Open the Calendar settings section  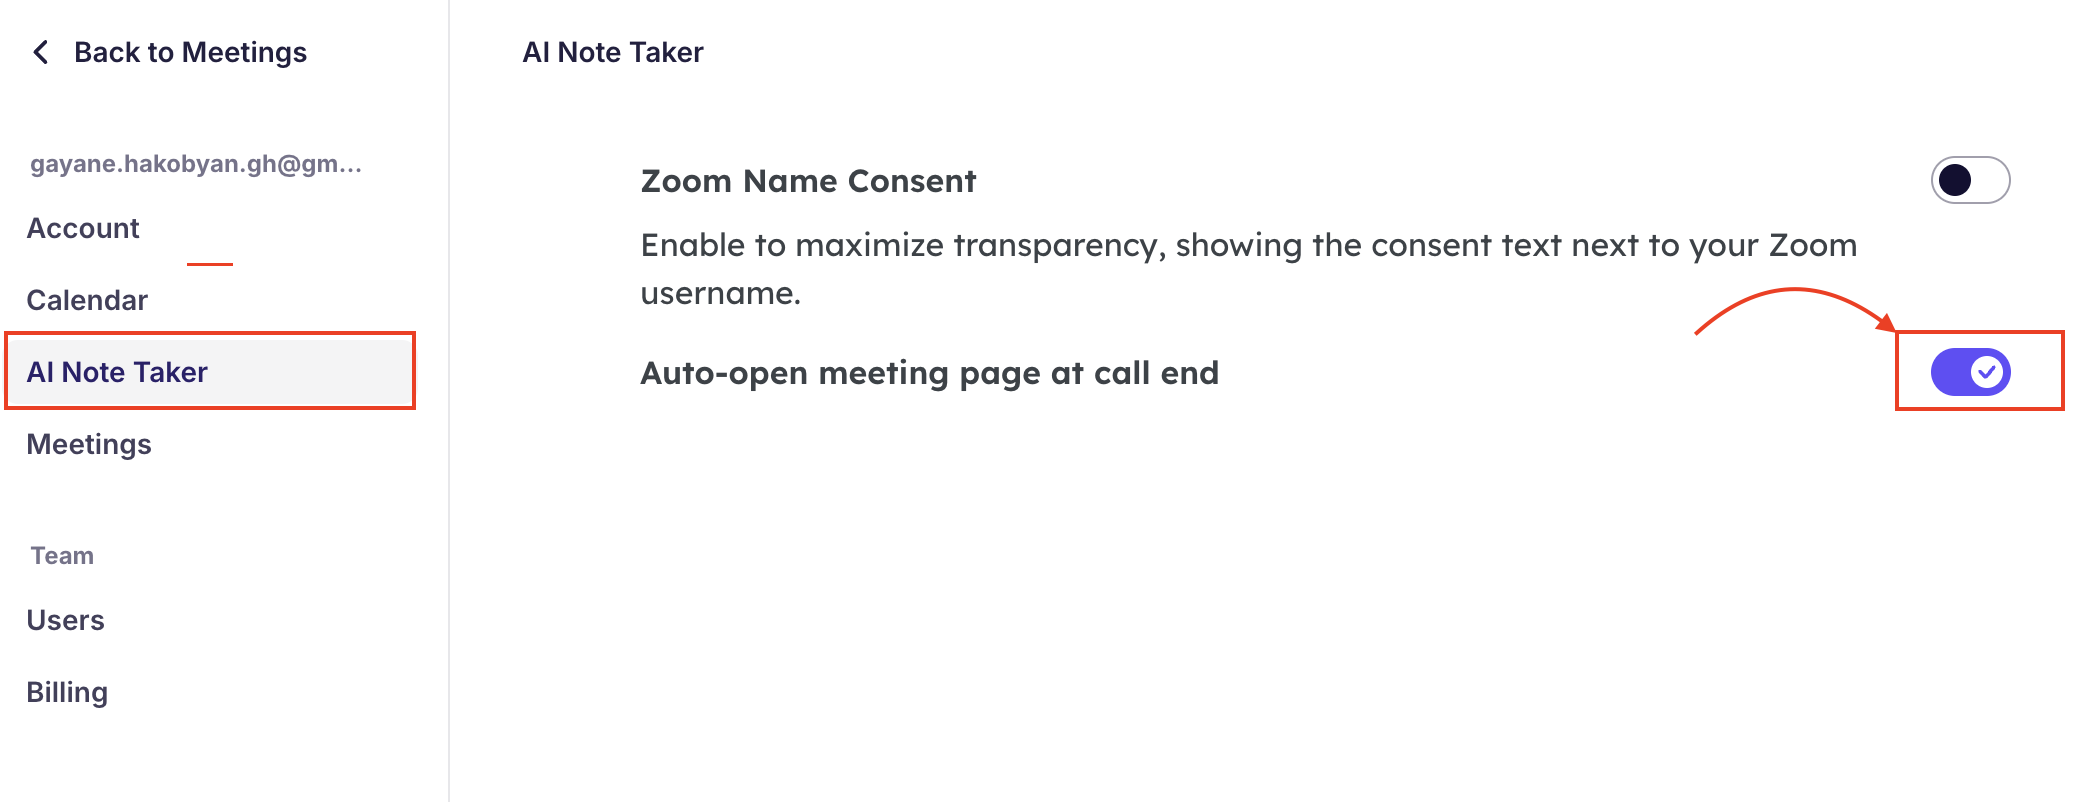[x=87, y=300]
